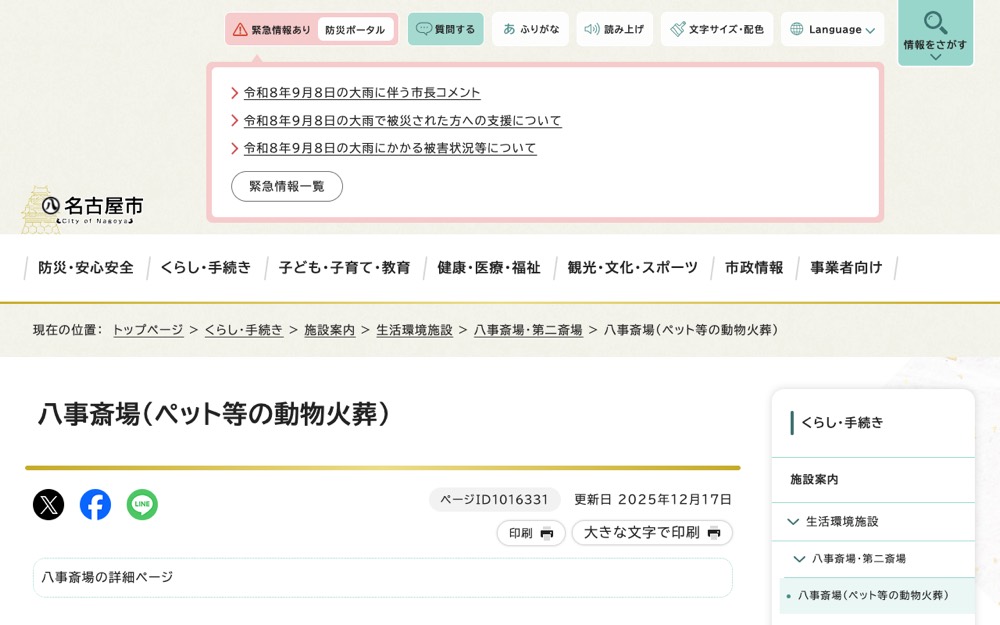The height and width of the screenshot is (625, 1000).
Task: Open the 防災・安心安全 menu
Action: pyautogui.click(x=86, y=268)
